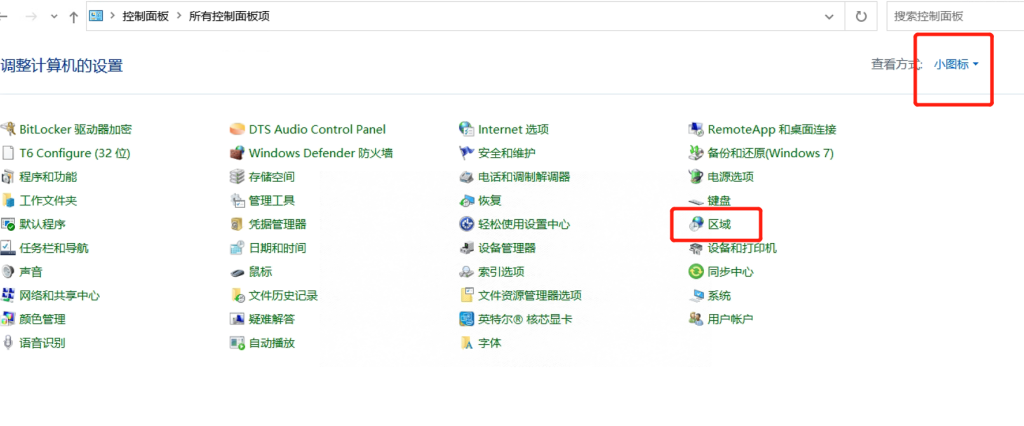Viewport: 1024px width, 426px height.
Task: Open the 默认程序 icon
Action: coord(8,224)
